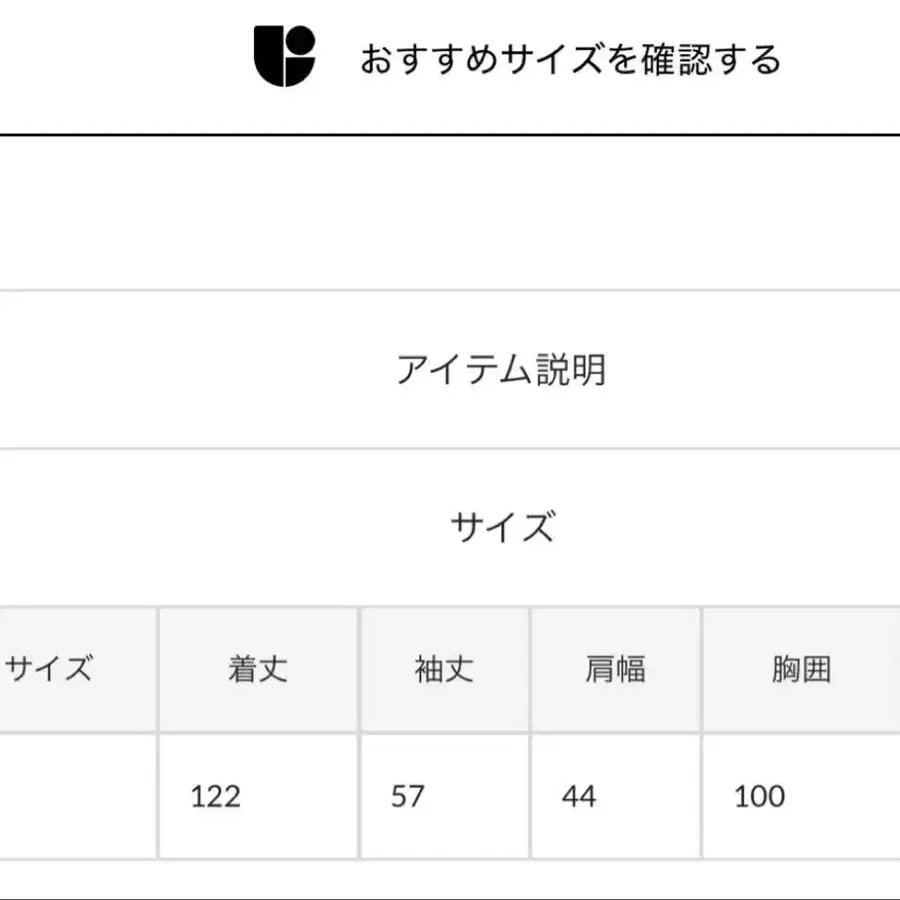Expand the アイテム説明 section

click(501, 370)
